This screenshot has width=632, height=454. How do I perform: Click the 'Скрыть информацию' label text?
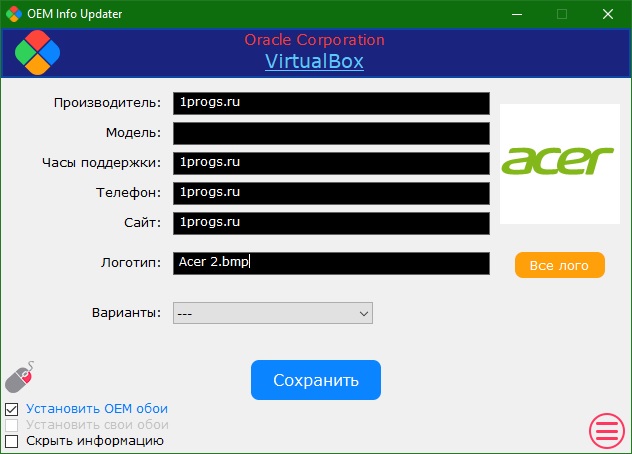(x=95, y=441)
